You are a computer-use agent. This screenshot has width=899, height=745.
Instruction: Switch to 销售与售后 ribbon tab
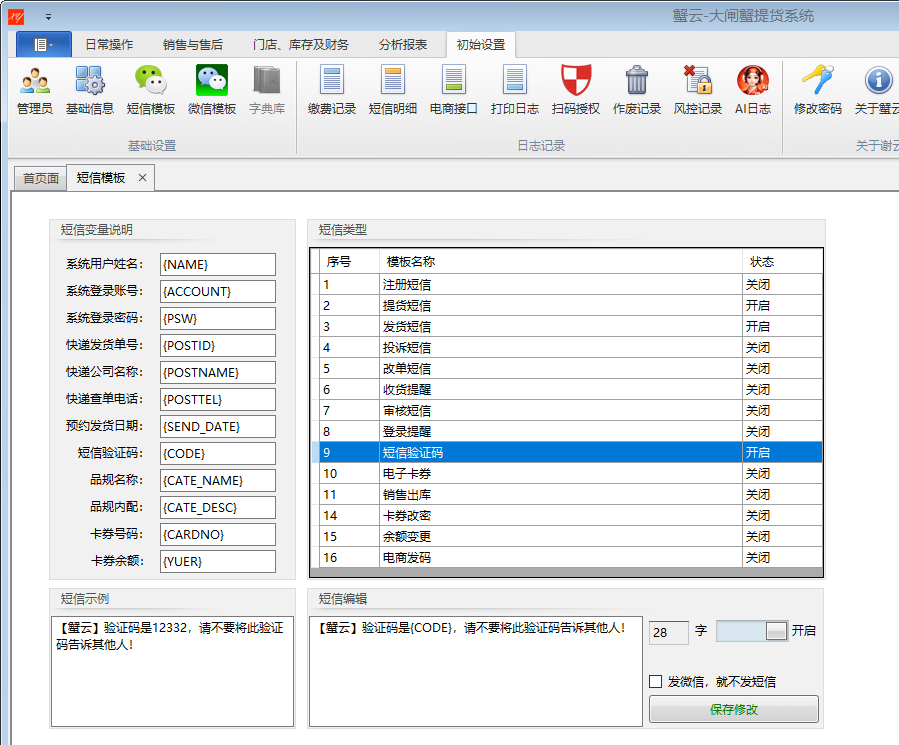193,45
